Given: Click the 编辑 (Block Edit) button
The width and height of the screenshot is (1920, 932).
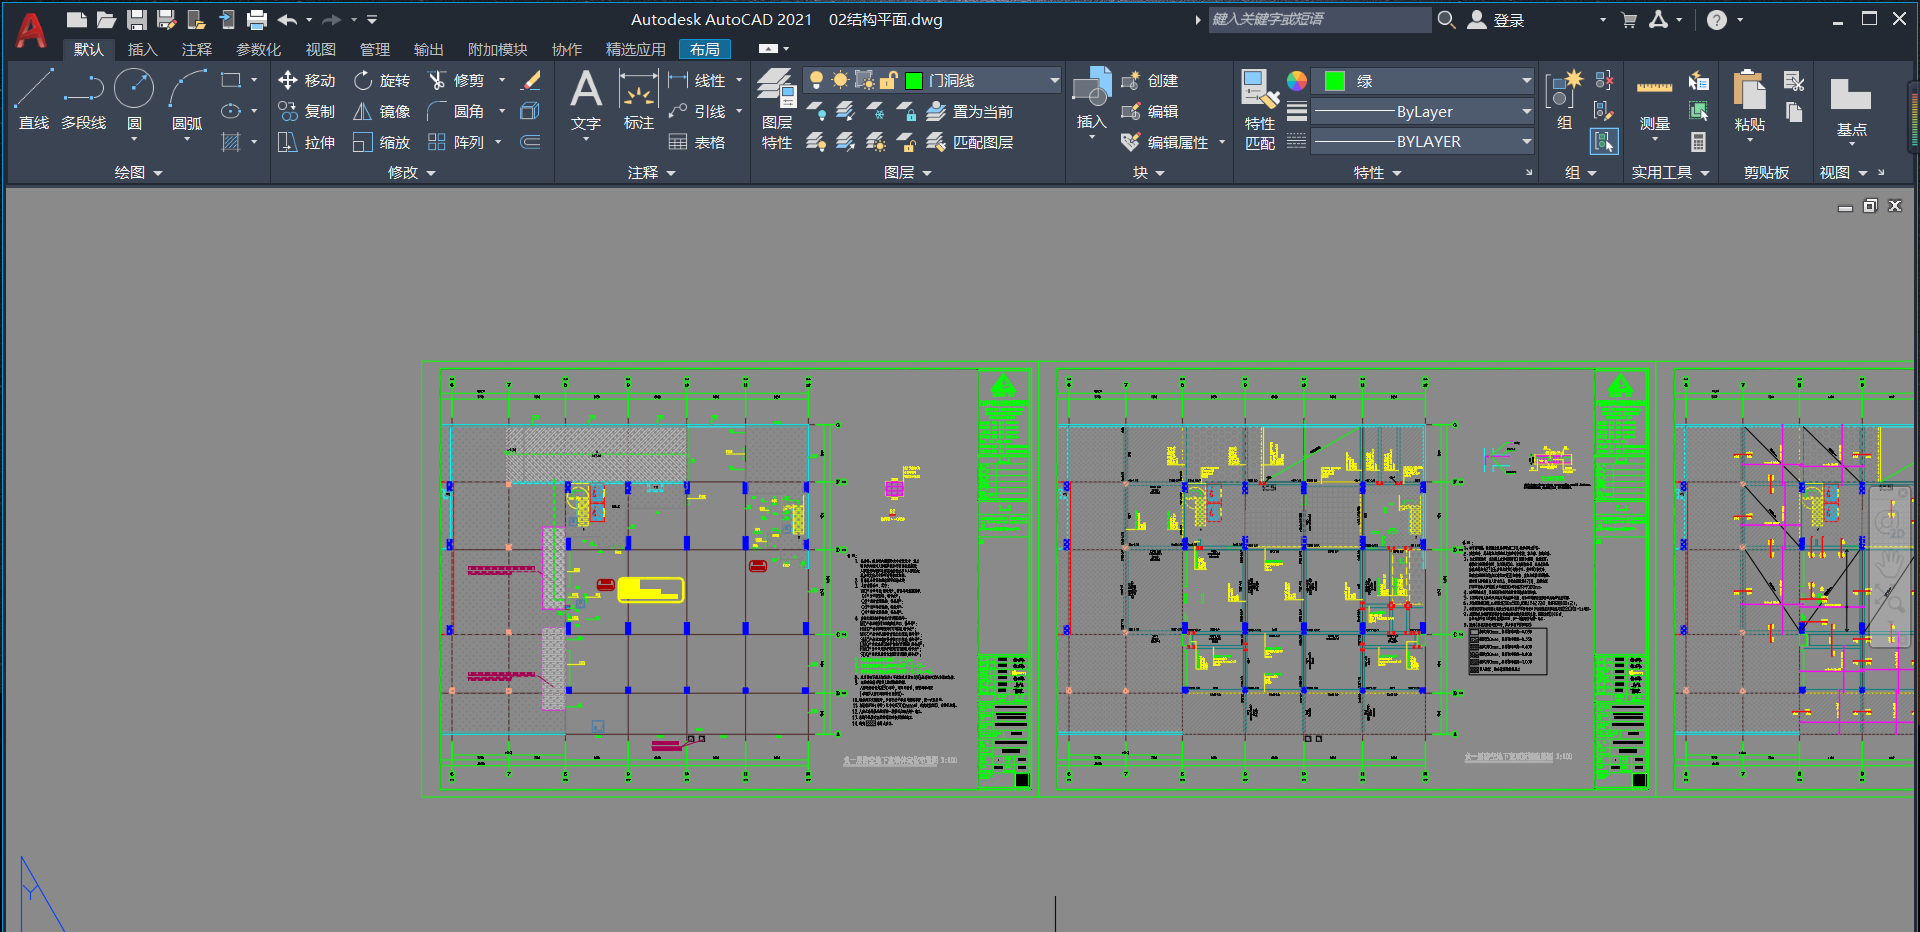Looking at the screenshot, I should (1150, 111).
